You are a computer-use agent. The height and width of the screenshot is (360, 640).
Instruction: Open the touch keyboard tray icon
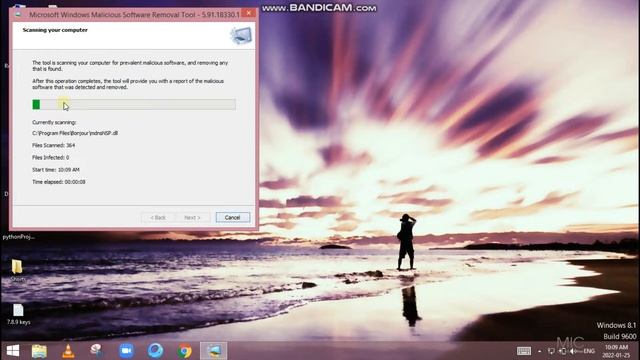tap(524, 351)
